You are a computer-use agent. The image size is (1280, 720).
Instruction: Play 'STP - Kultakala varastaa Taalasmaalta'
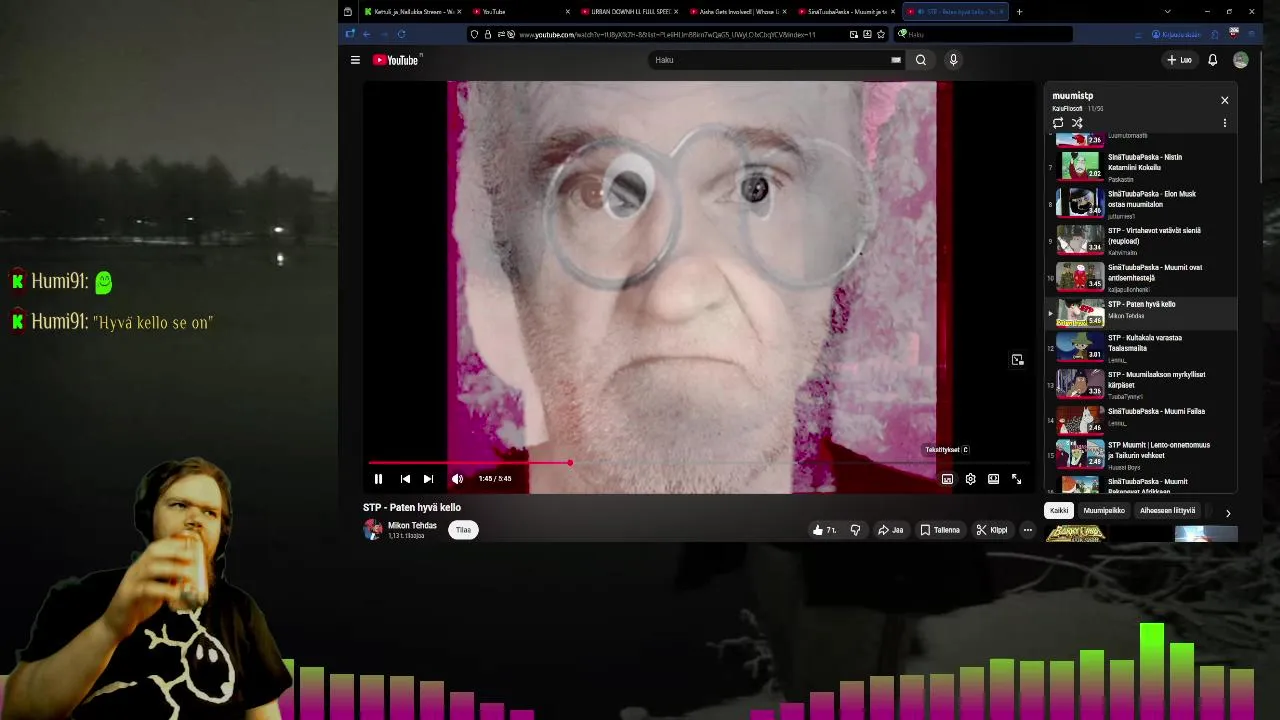pyautogui.click(x=1141, y=347)
